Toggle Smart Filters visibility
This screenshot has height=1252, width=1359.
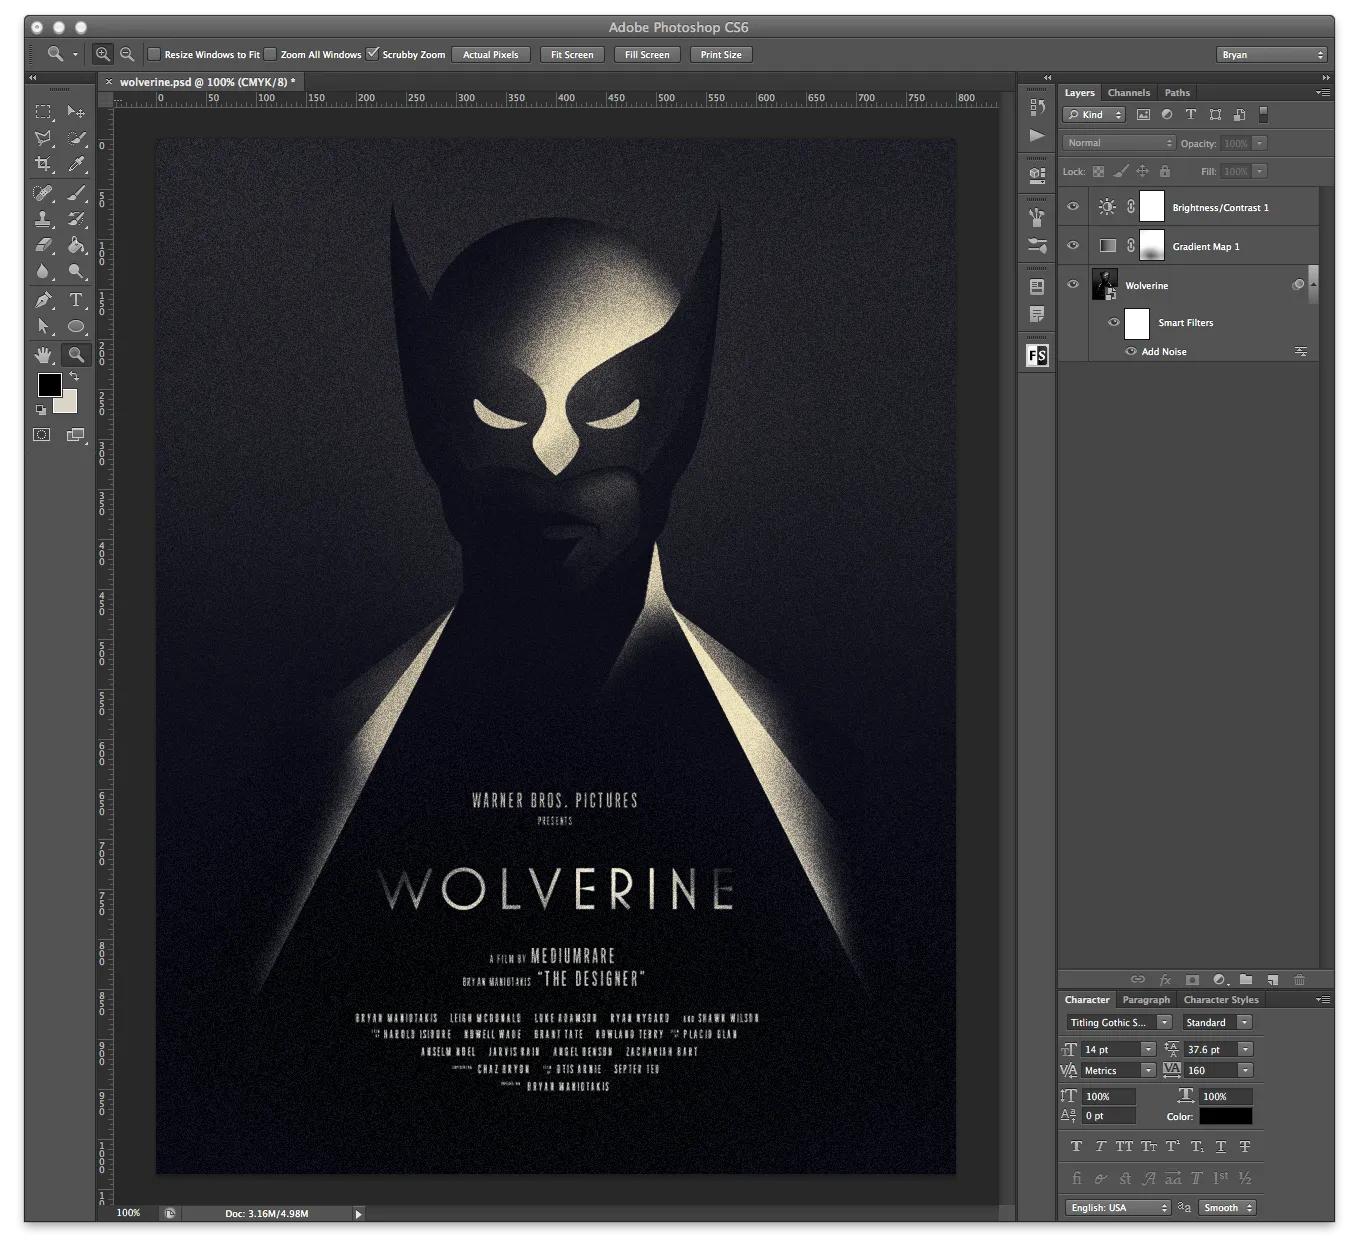(1113, 323)
